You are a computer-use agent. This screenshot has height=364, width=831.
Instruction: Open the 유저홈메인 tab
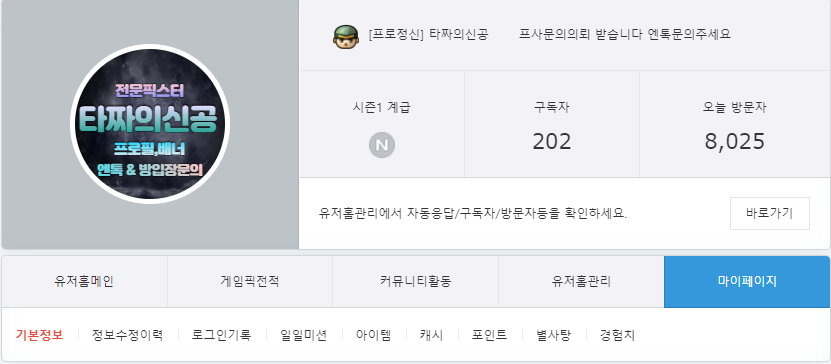tap(84, 282)
